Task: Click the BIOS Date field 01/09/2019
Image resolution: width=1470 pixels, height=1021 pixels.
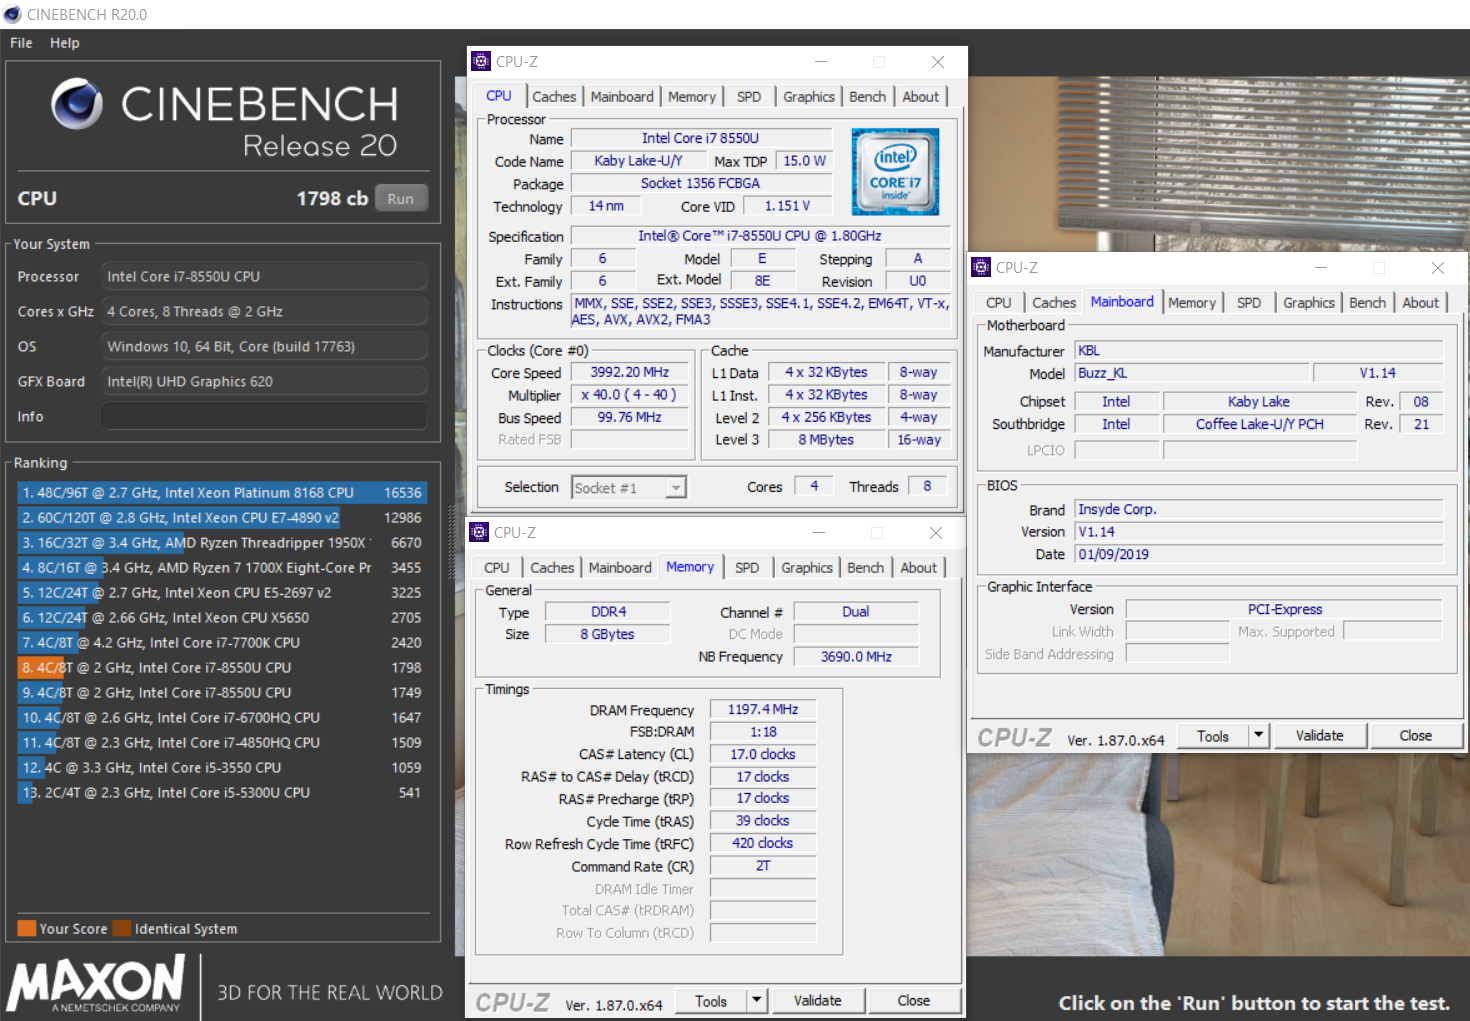Action: pos(1259,554)
